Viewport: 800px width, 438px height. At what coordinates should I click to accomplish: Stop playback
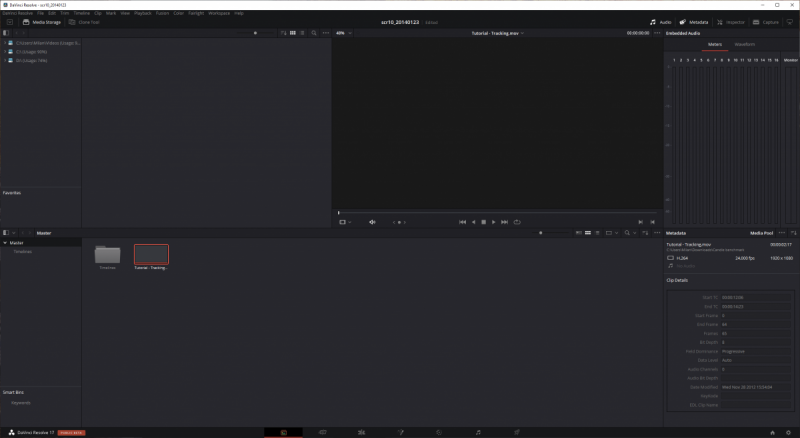click(x=484, y=222)
